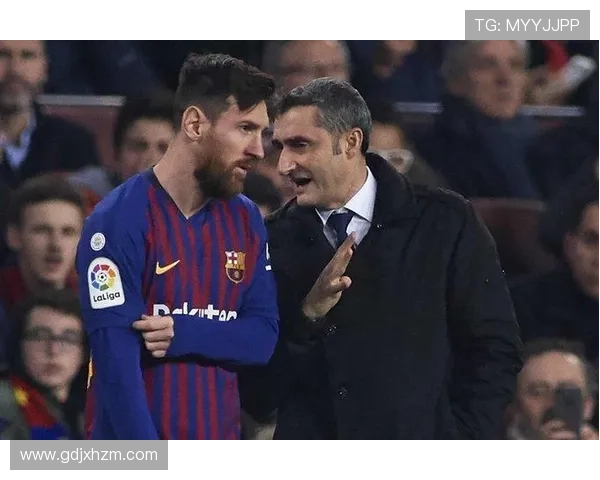600x480 pixels.
Task: Open the www.gdjxhzm.com link
Action: click(89, 455)
